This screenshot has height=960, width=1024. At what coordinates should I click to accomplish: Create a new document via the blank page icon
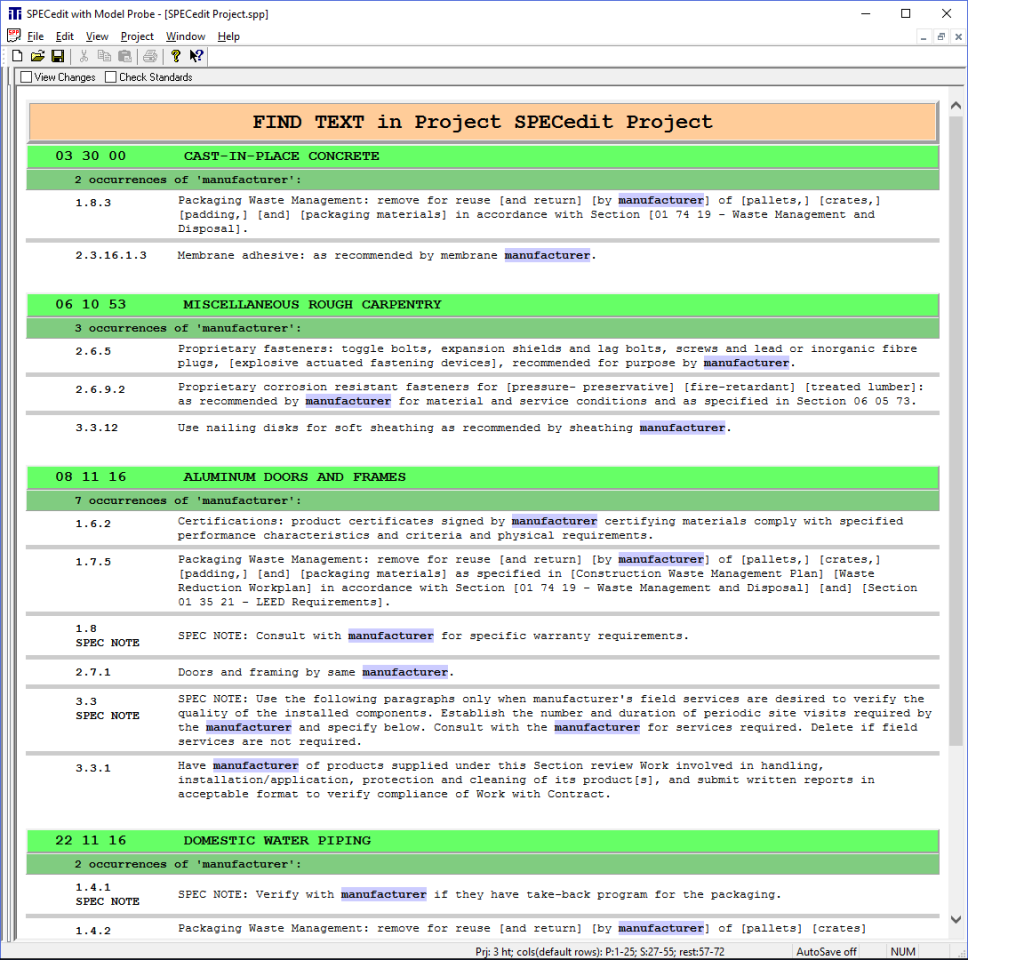click(18, 56)
